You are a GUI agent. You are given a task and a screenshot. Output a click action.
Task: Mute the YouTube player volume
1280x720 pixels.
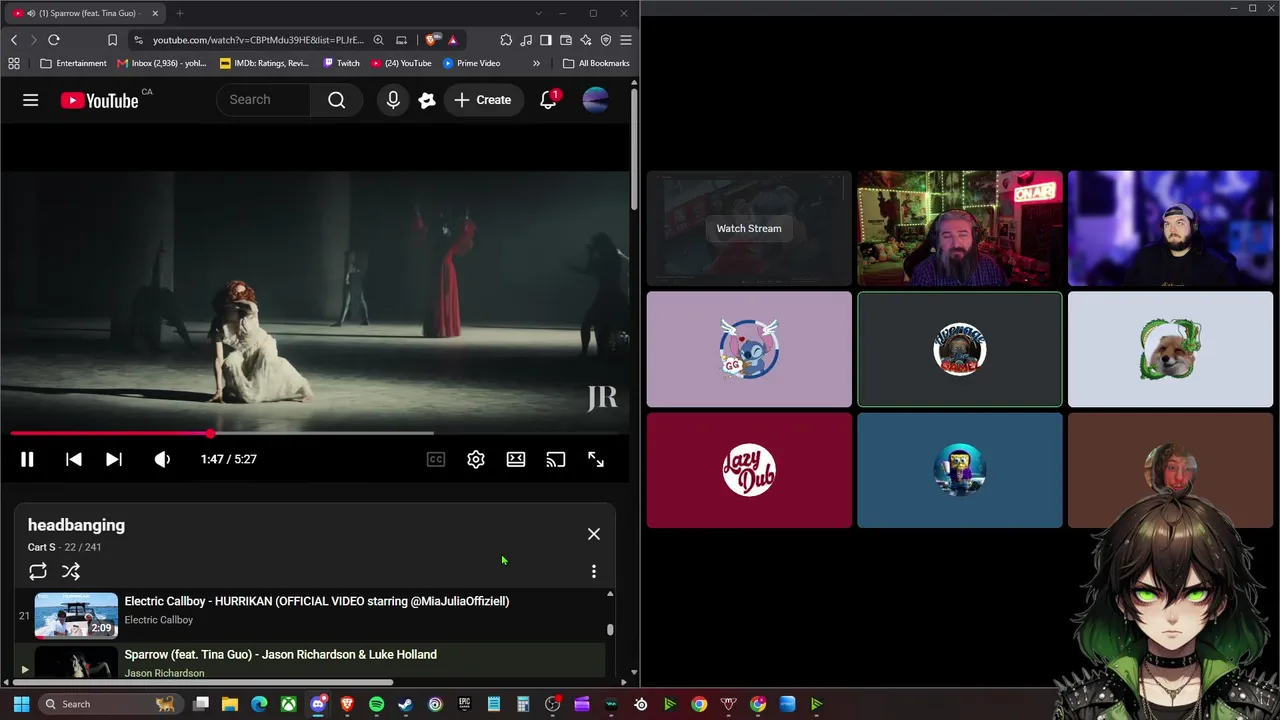[x=162, y=459]
